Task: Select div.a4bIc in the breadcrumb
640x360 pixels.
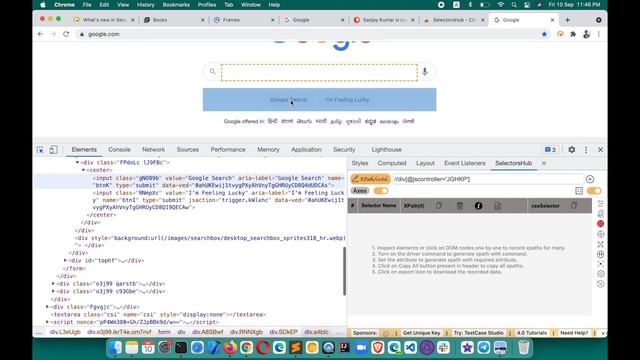Action: [x=316, y=332]
